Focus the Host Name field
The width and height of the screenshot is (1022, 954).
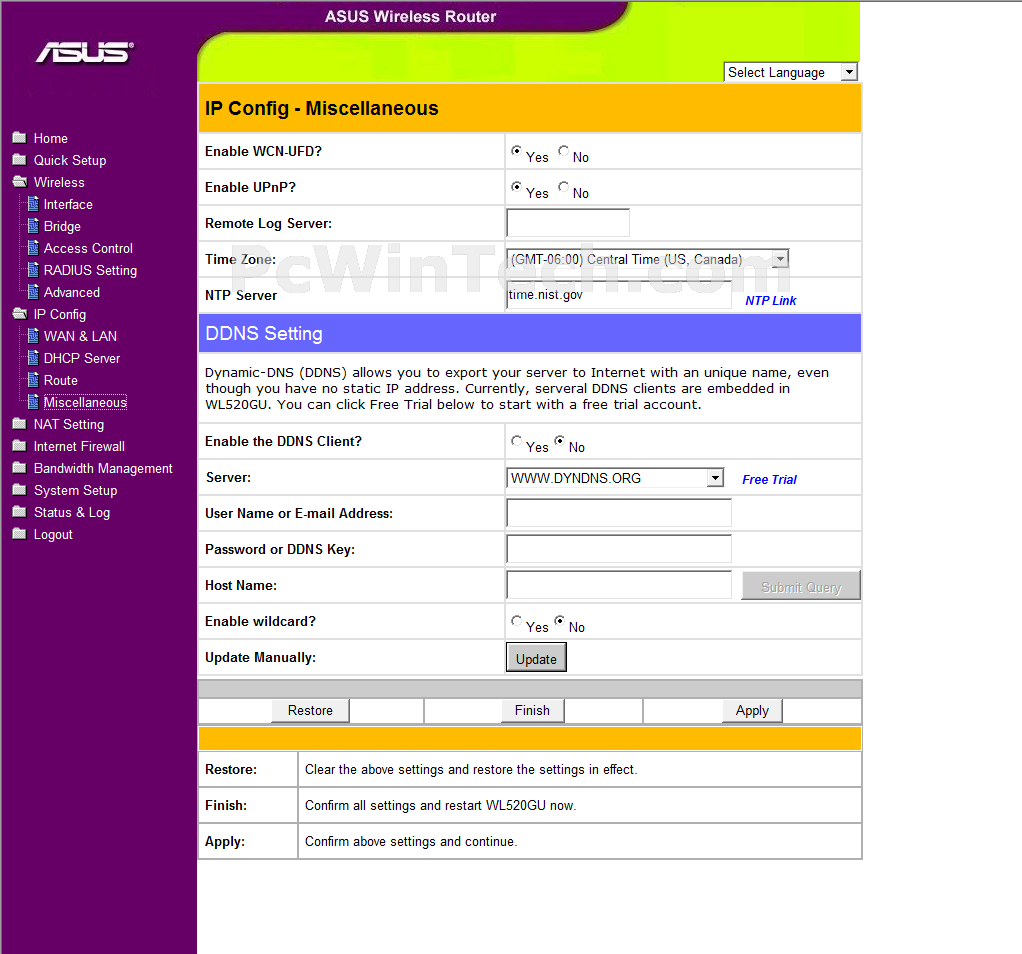point(619,585)
